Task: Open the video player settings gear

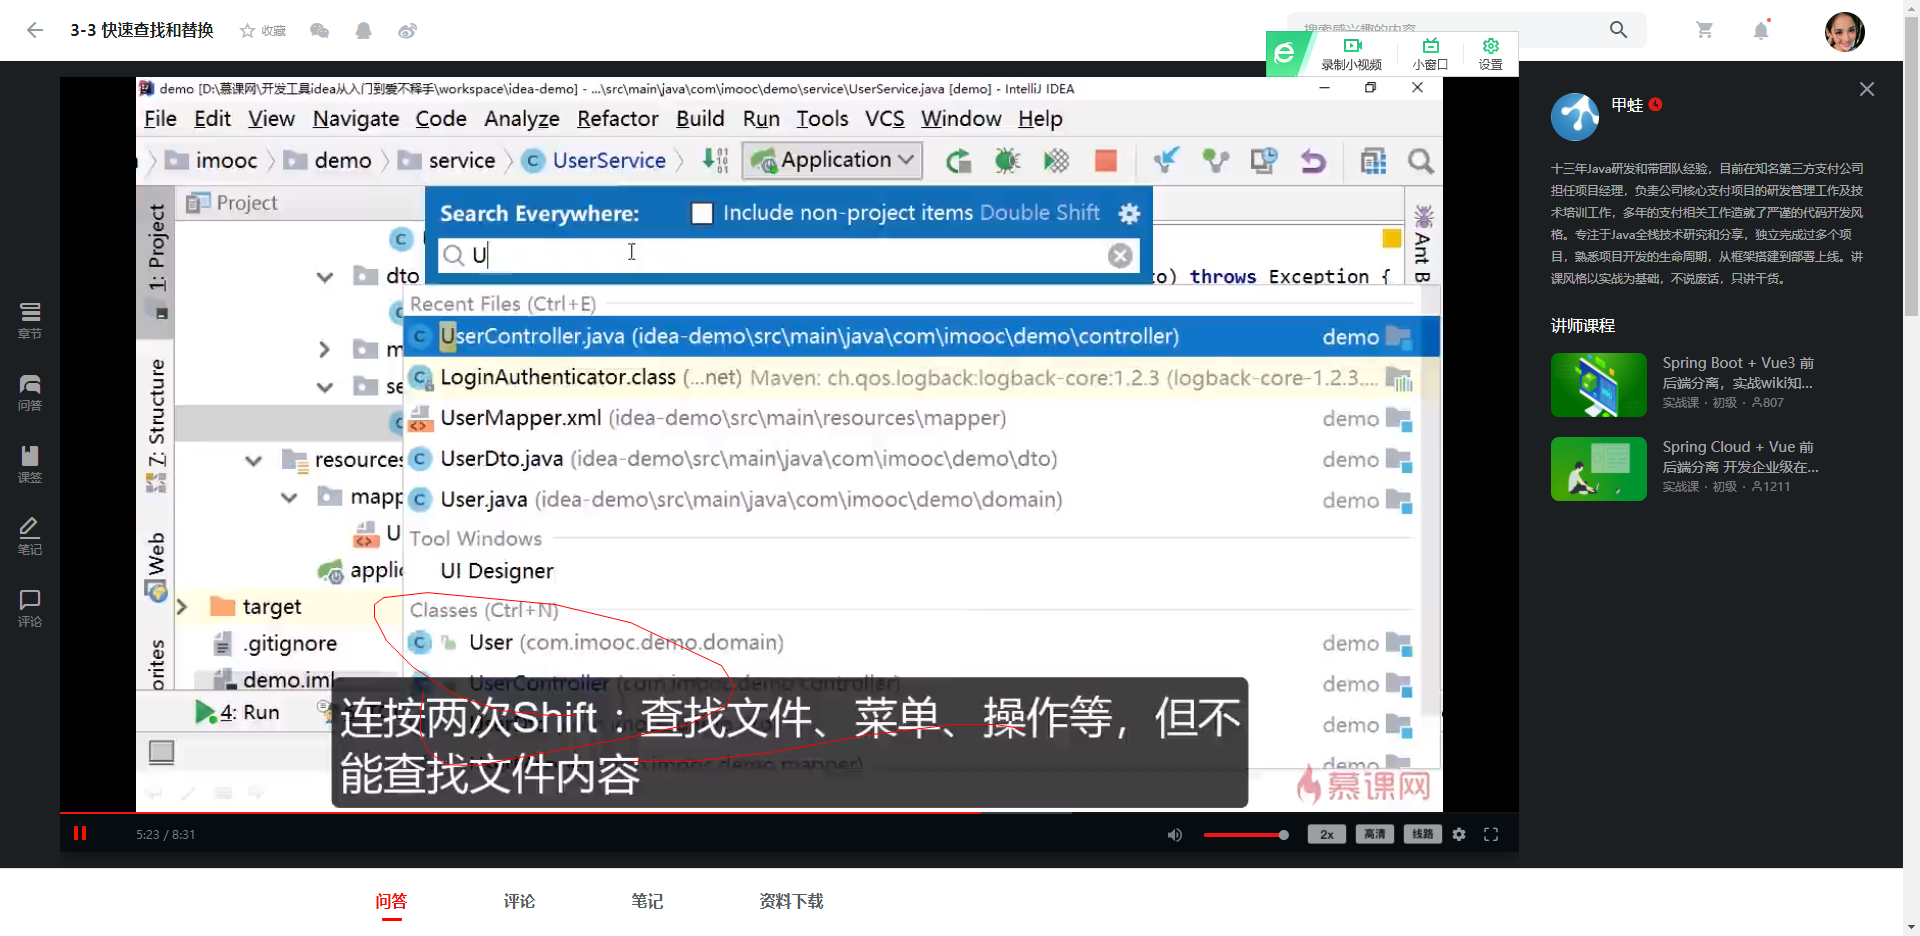Action: click(1459, 834)
